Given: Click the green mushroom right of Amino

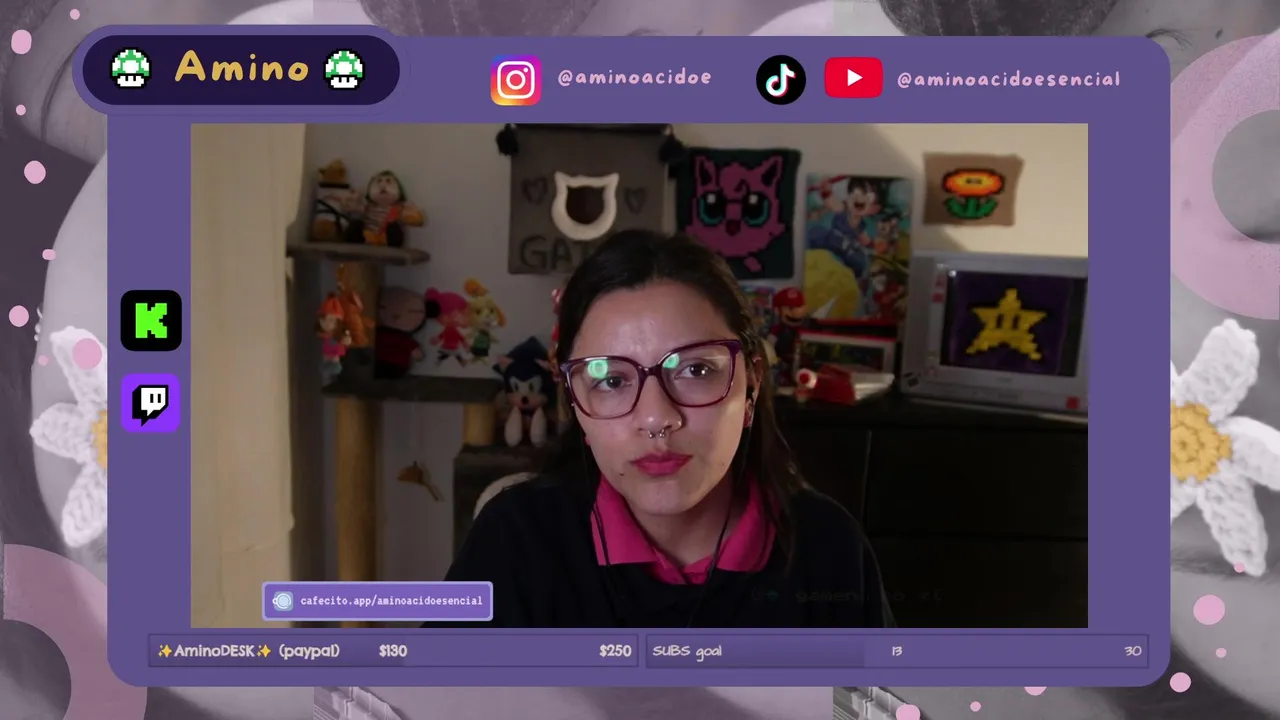Looking at the screenshot, I should (x=345, y=69).
